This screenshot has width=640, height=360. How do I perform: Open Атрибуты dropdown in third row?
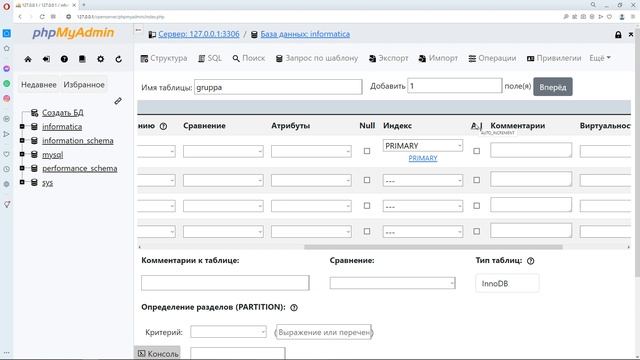tap(311, 206)
